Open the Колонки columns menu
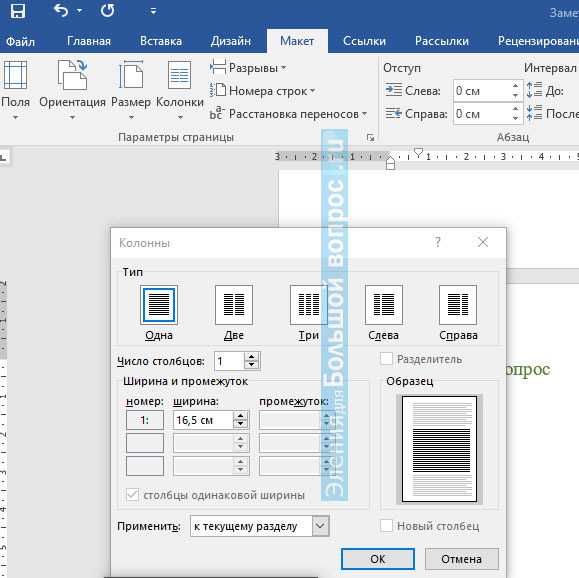Image resolution: width=579 pixels, height=578 pixels. [x=179, y=90]
